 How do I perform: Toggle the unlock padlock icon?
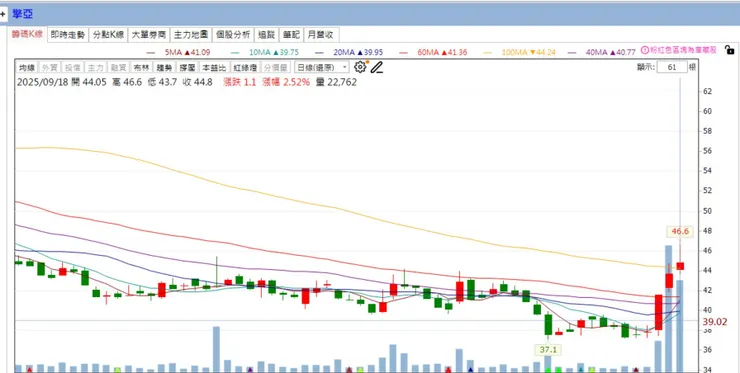click(729, 50)
